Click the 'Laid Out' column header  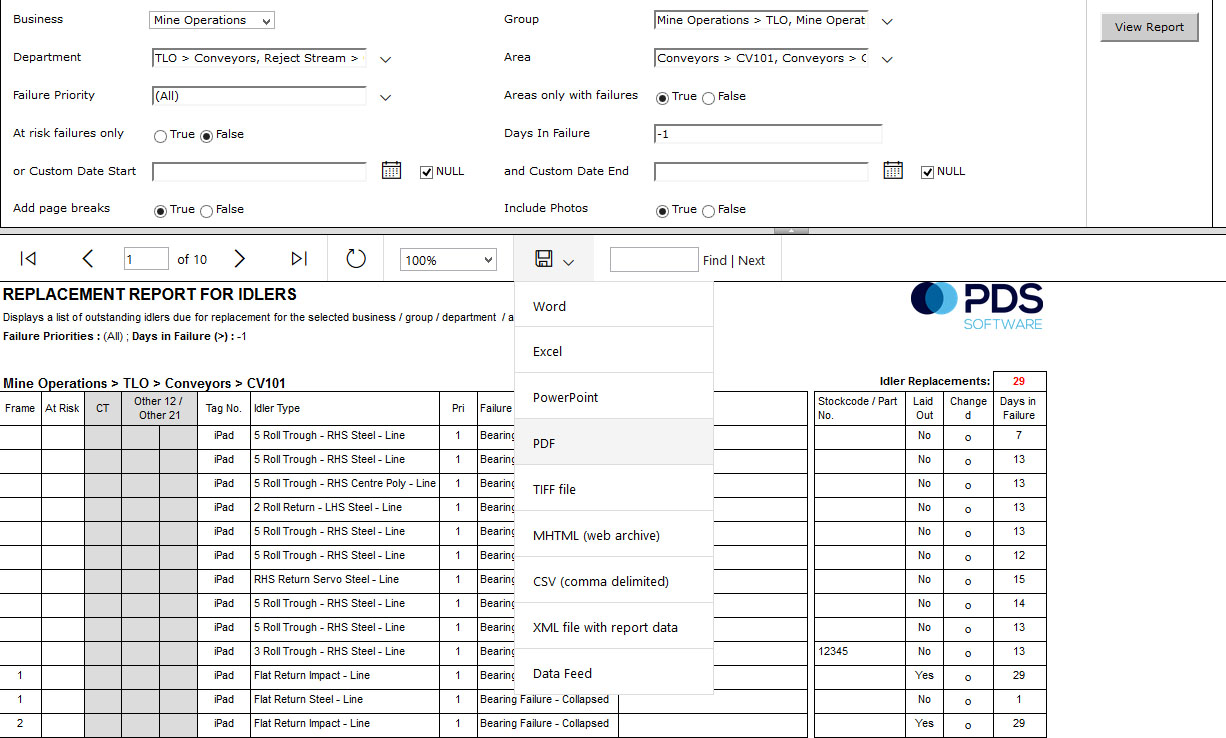click(x=924, y=408)
